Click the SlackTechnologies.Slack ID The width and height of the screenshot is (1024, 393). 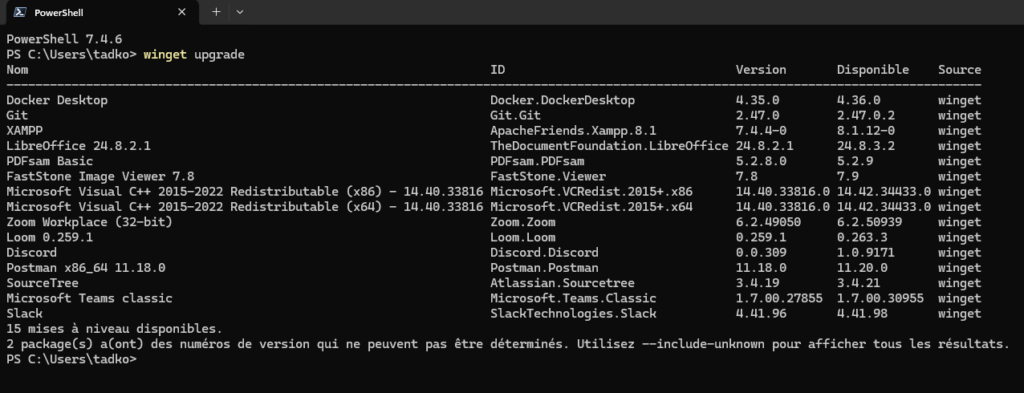coord(573,314)
